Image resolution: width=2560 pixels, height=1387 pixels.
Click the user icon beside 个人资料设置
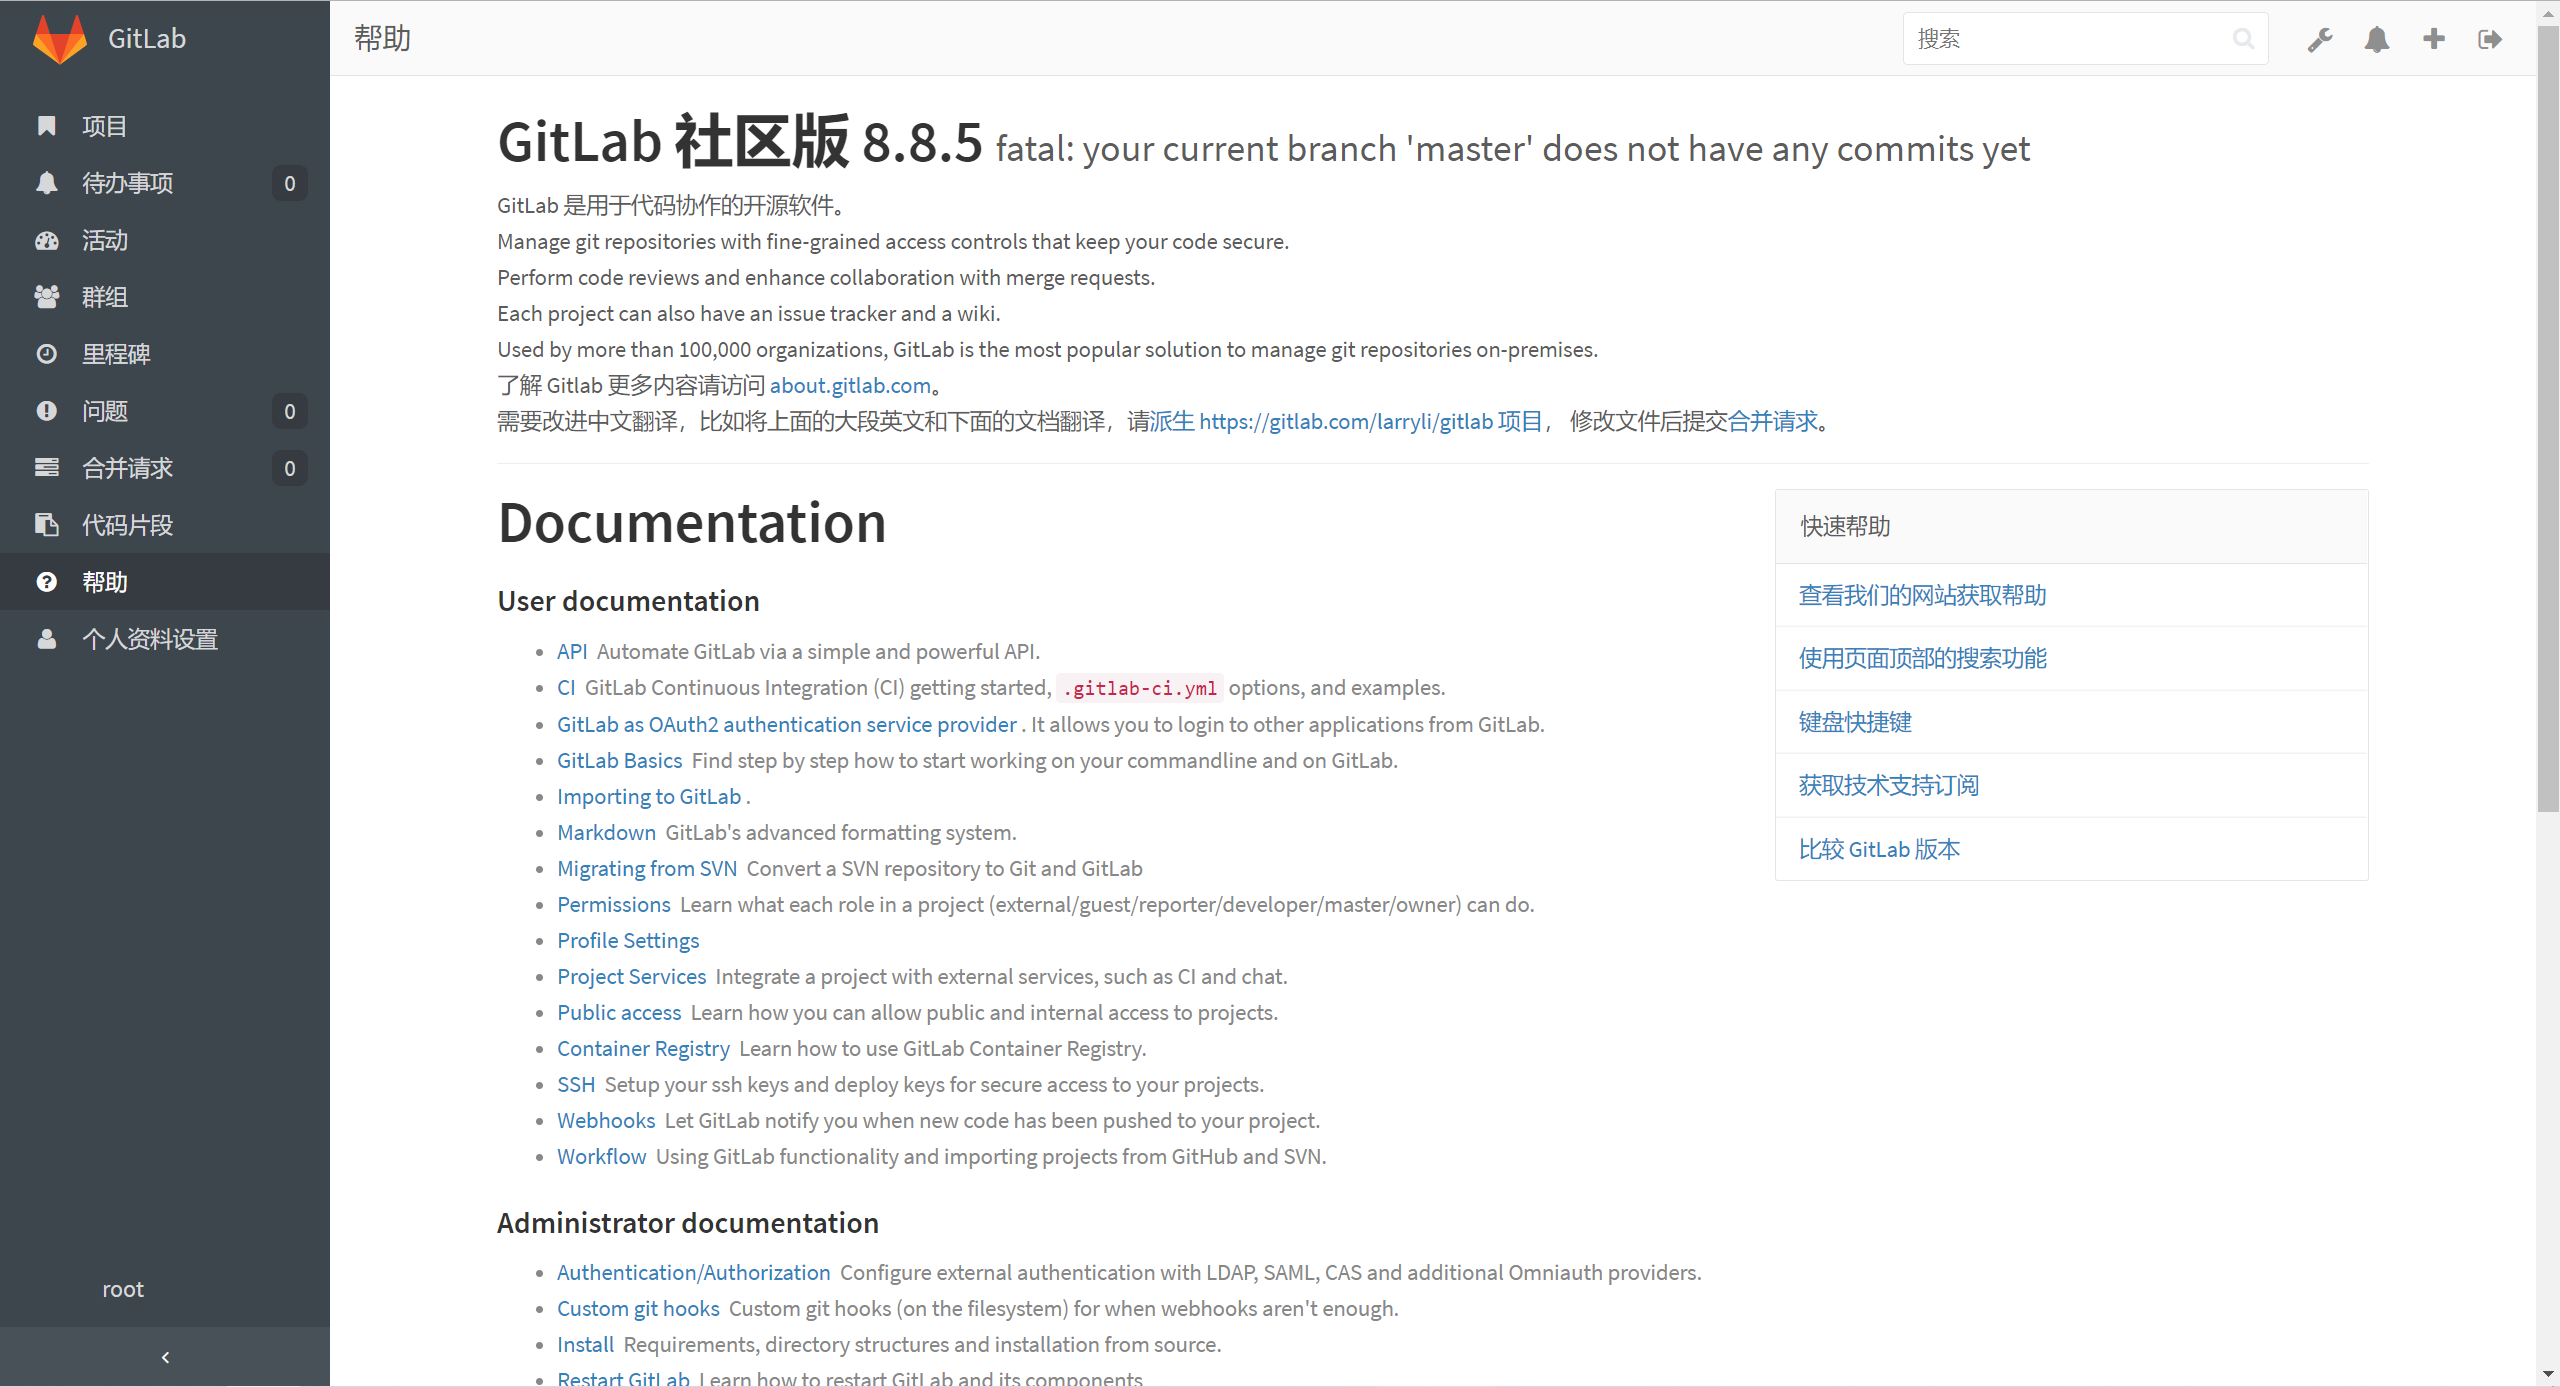coord(46,639)
